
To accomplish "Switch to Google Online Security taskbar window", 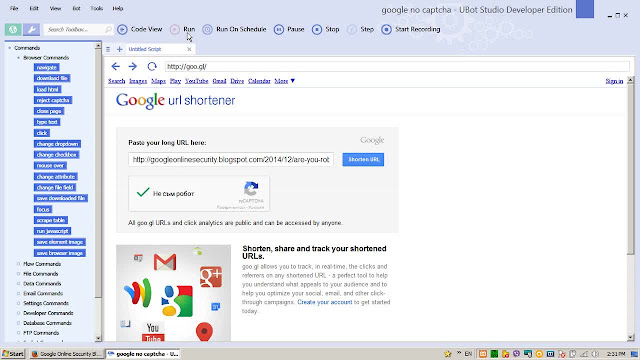I will click(67, 354).
